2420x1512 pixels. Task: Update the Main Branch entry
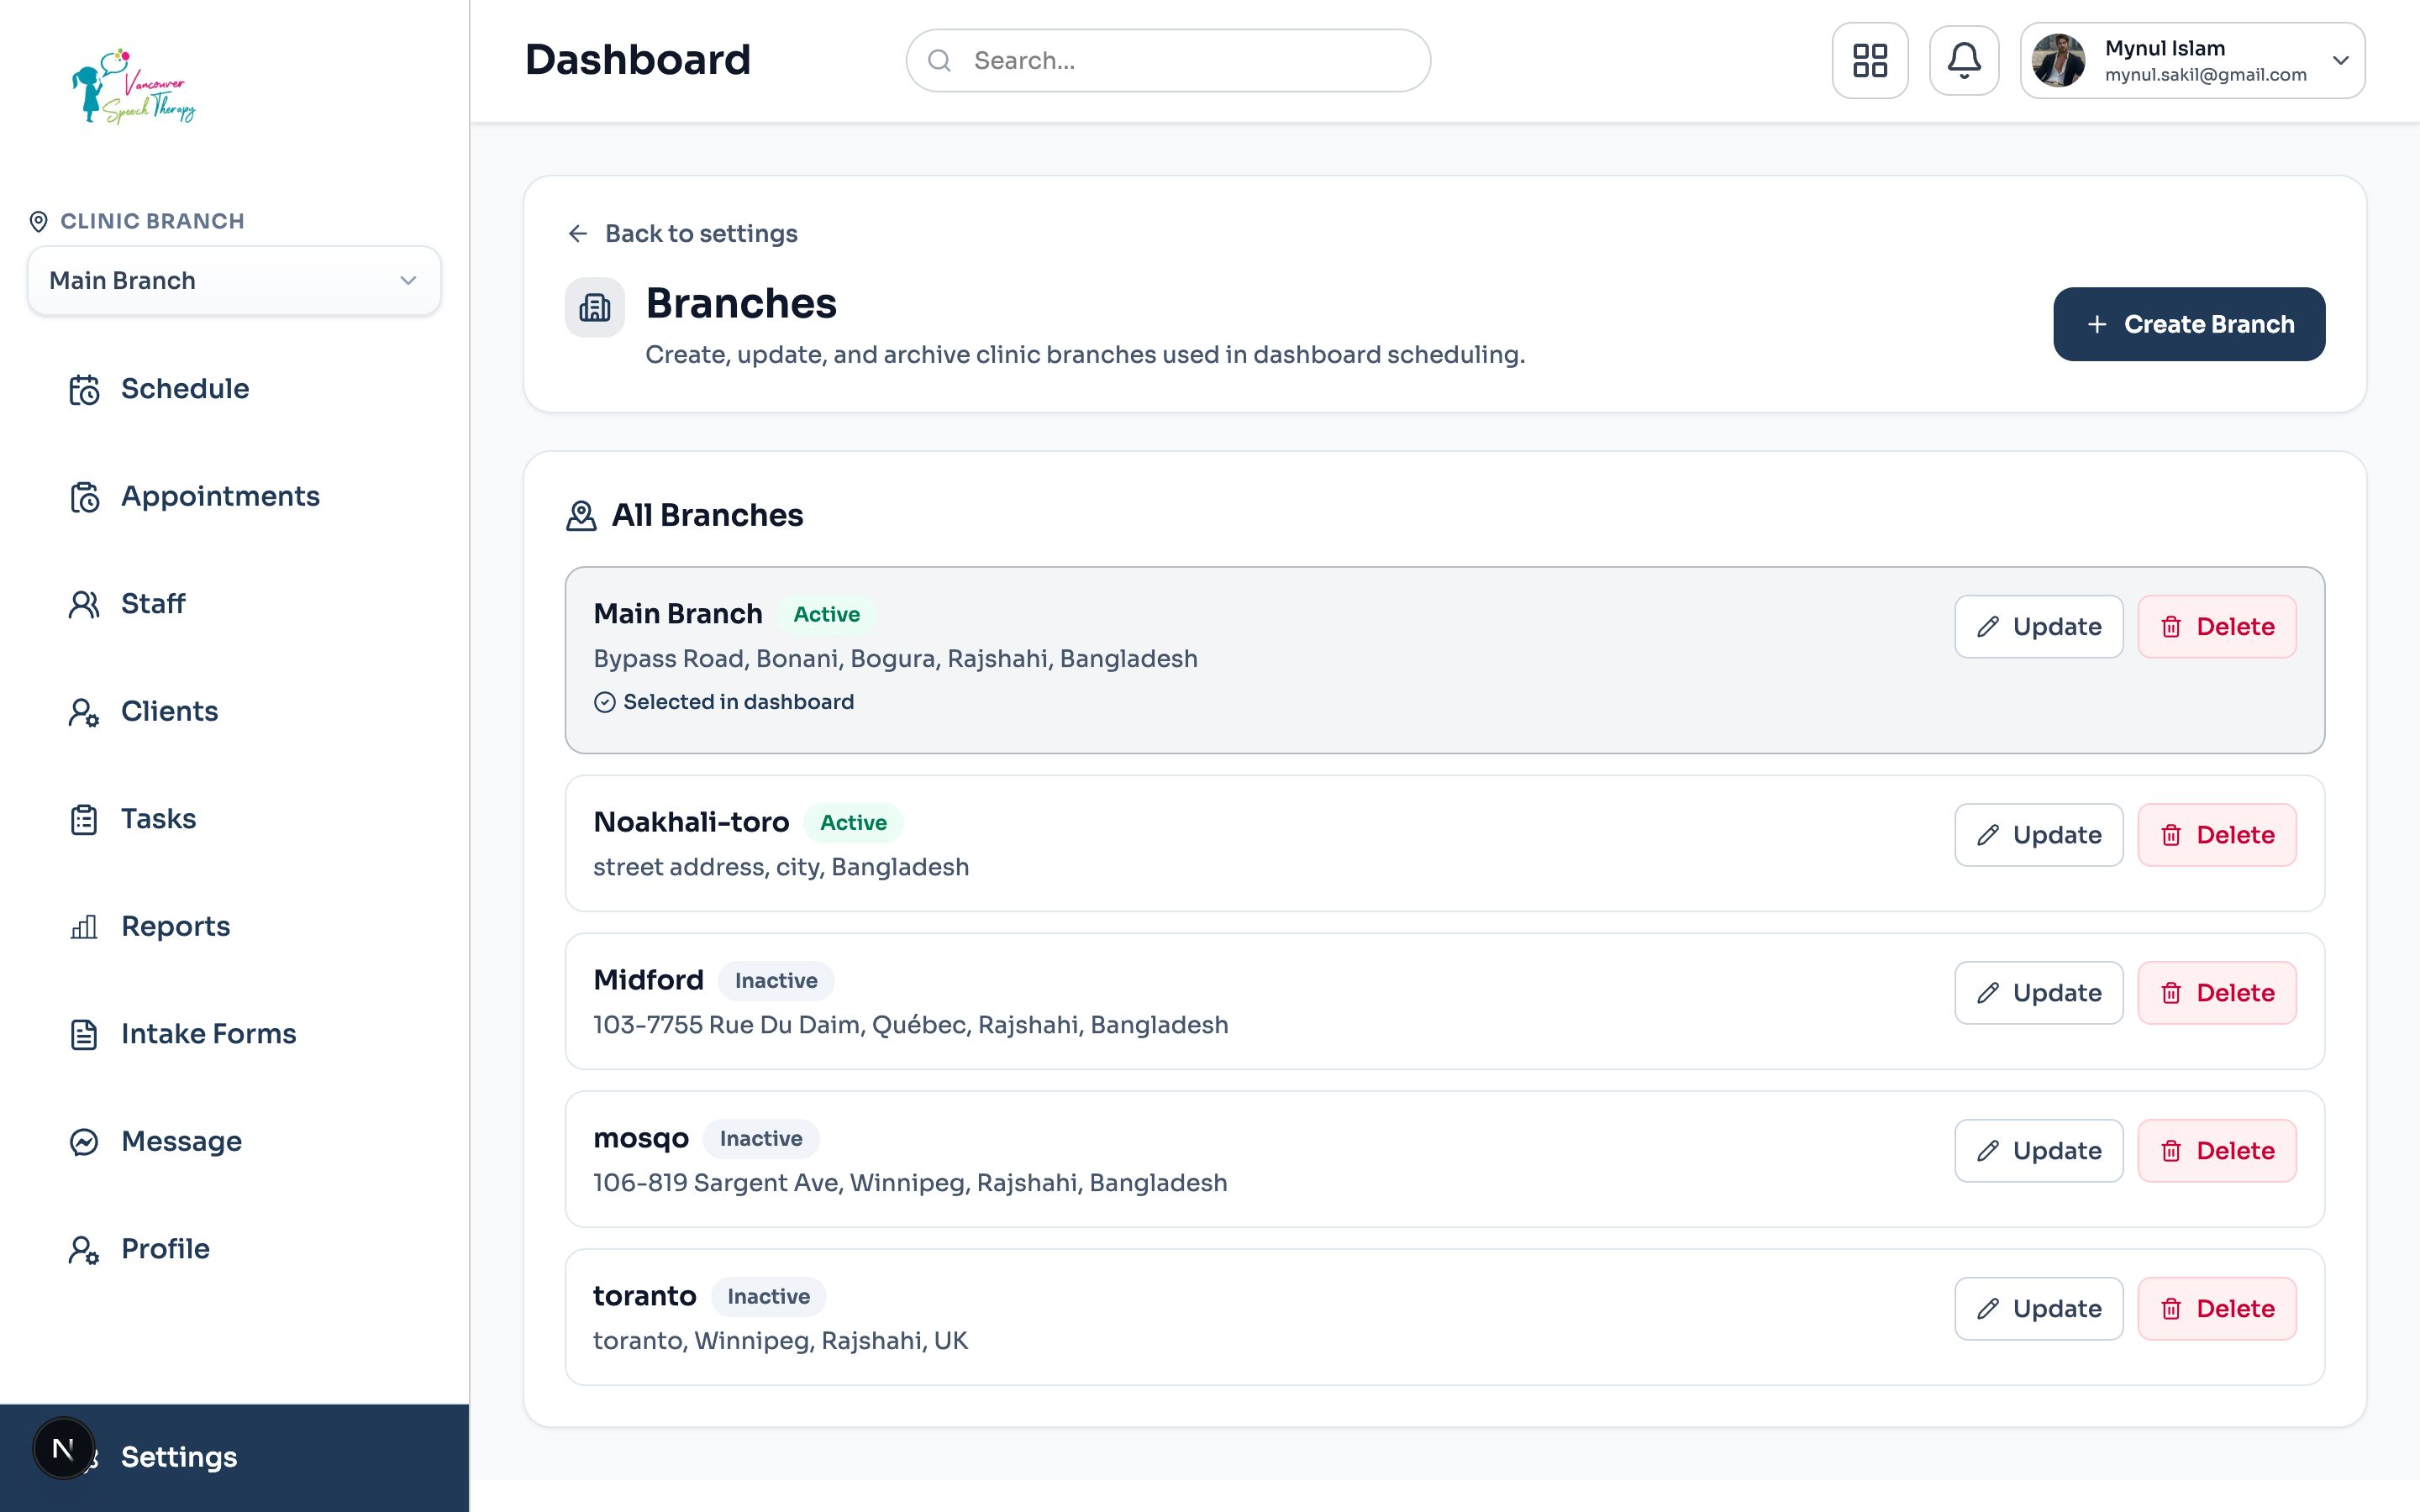coord(2038,627)
